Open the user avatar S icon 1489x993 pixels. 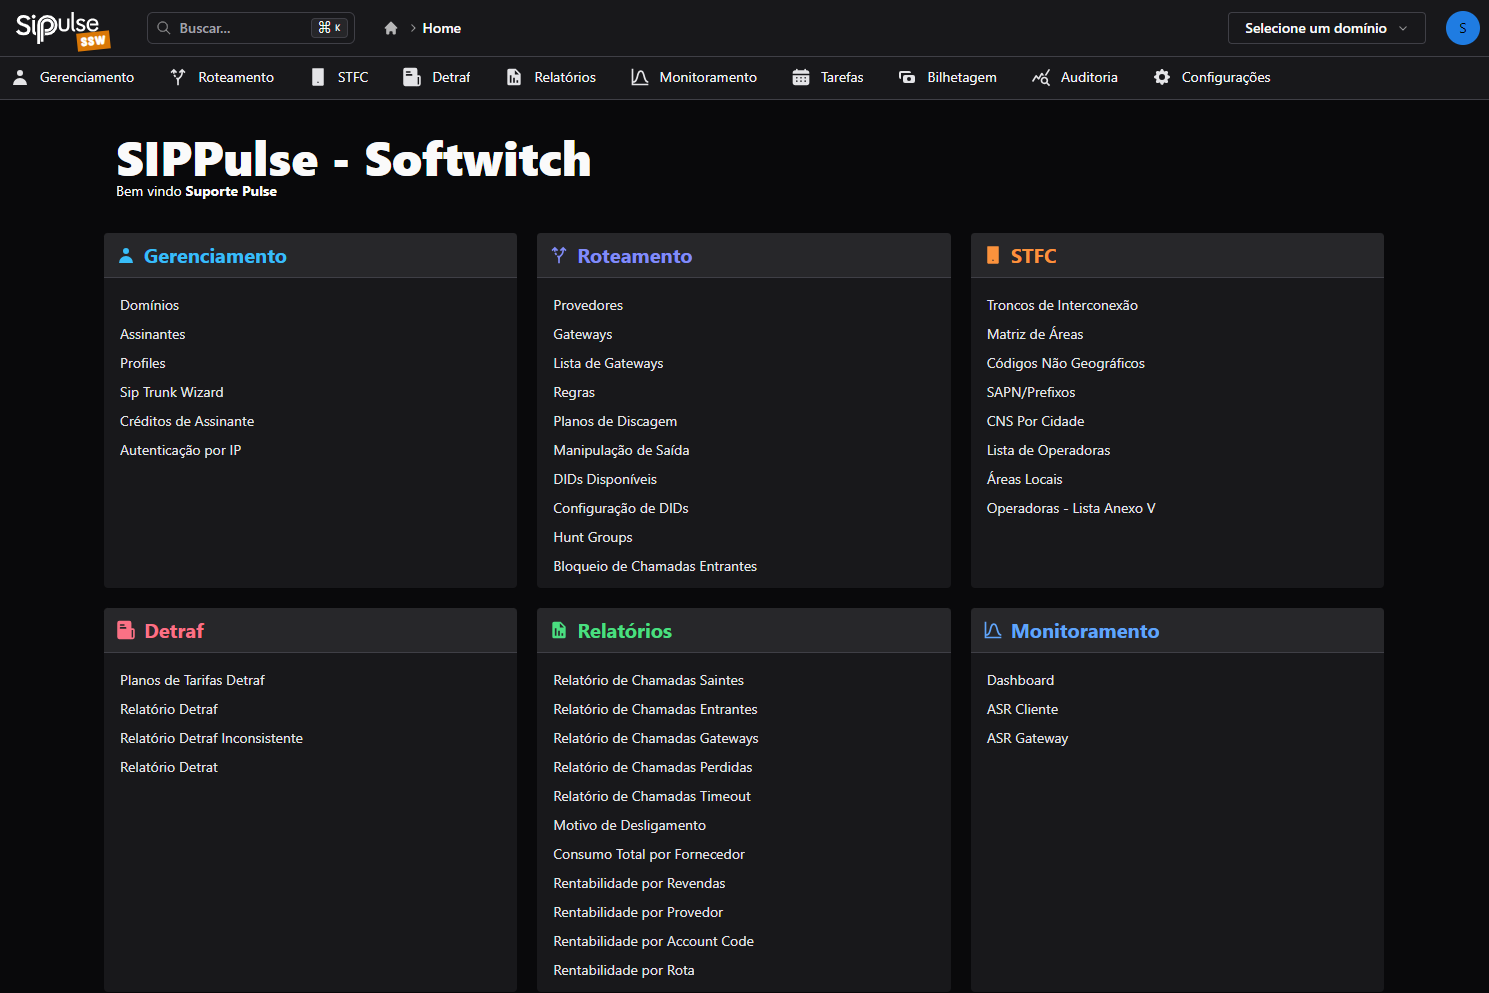[x=1462, y=28]
